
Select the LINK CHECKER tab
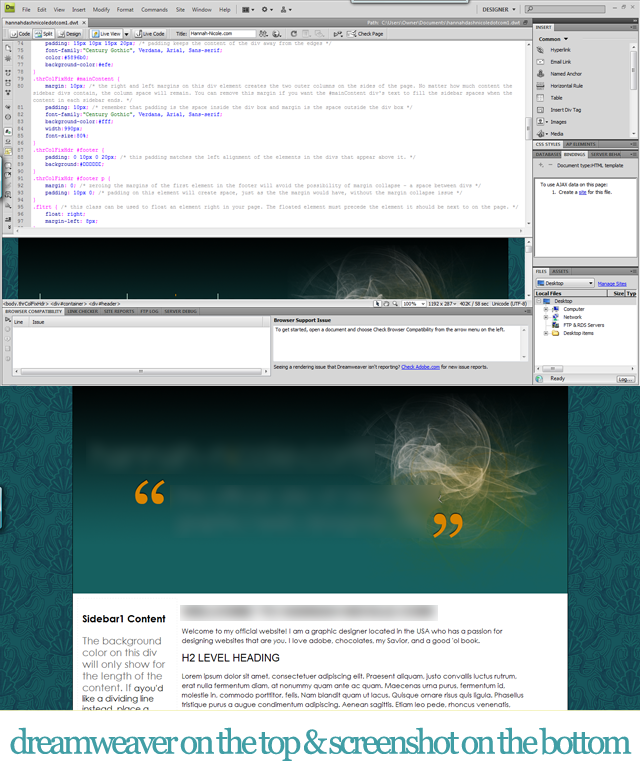pyautogui.click(x=82, y=311)
